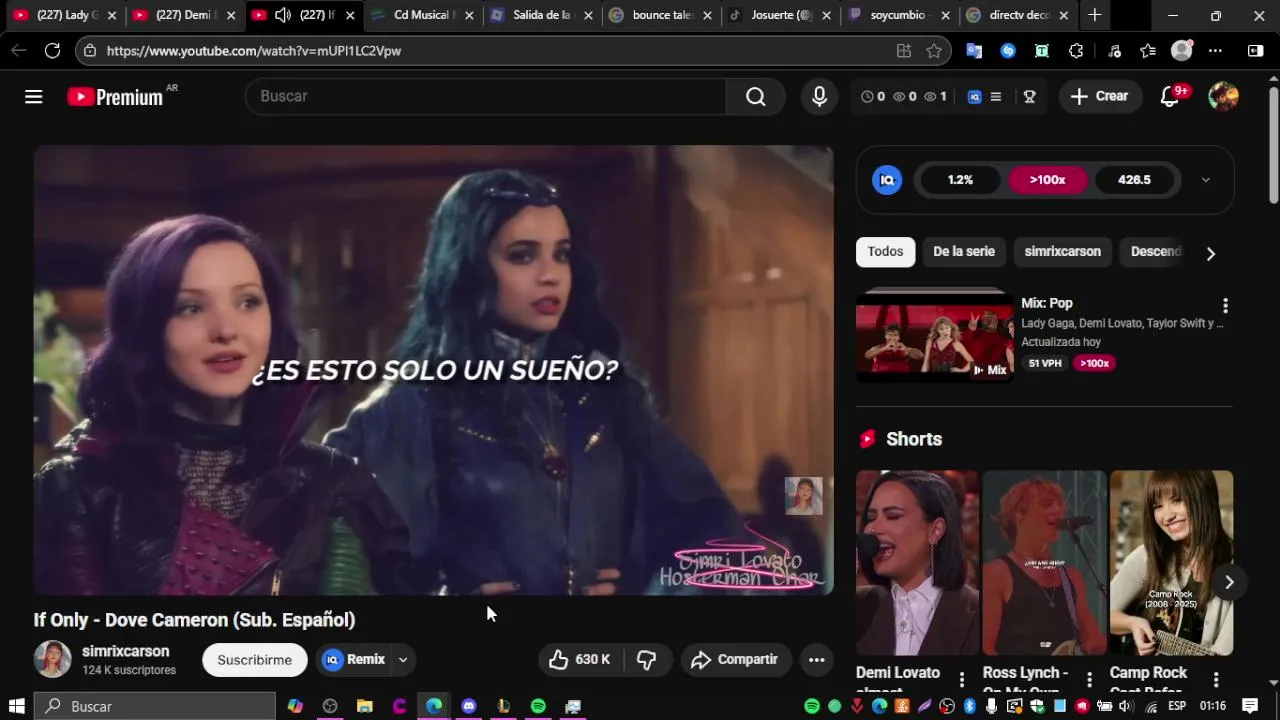
Task: Open split screen icon in address bar
Action: (x=904, y=51)
